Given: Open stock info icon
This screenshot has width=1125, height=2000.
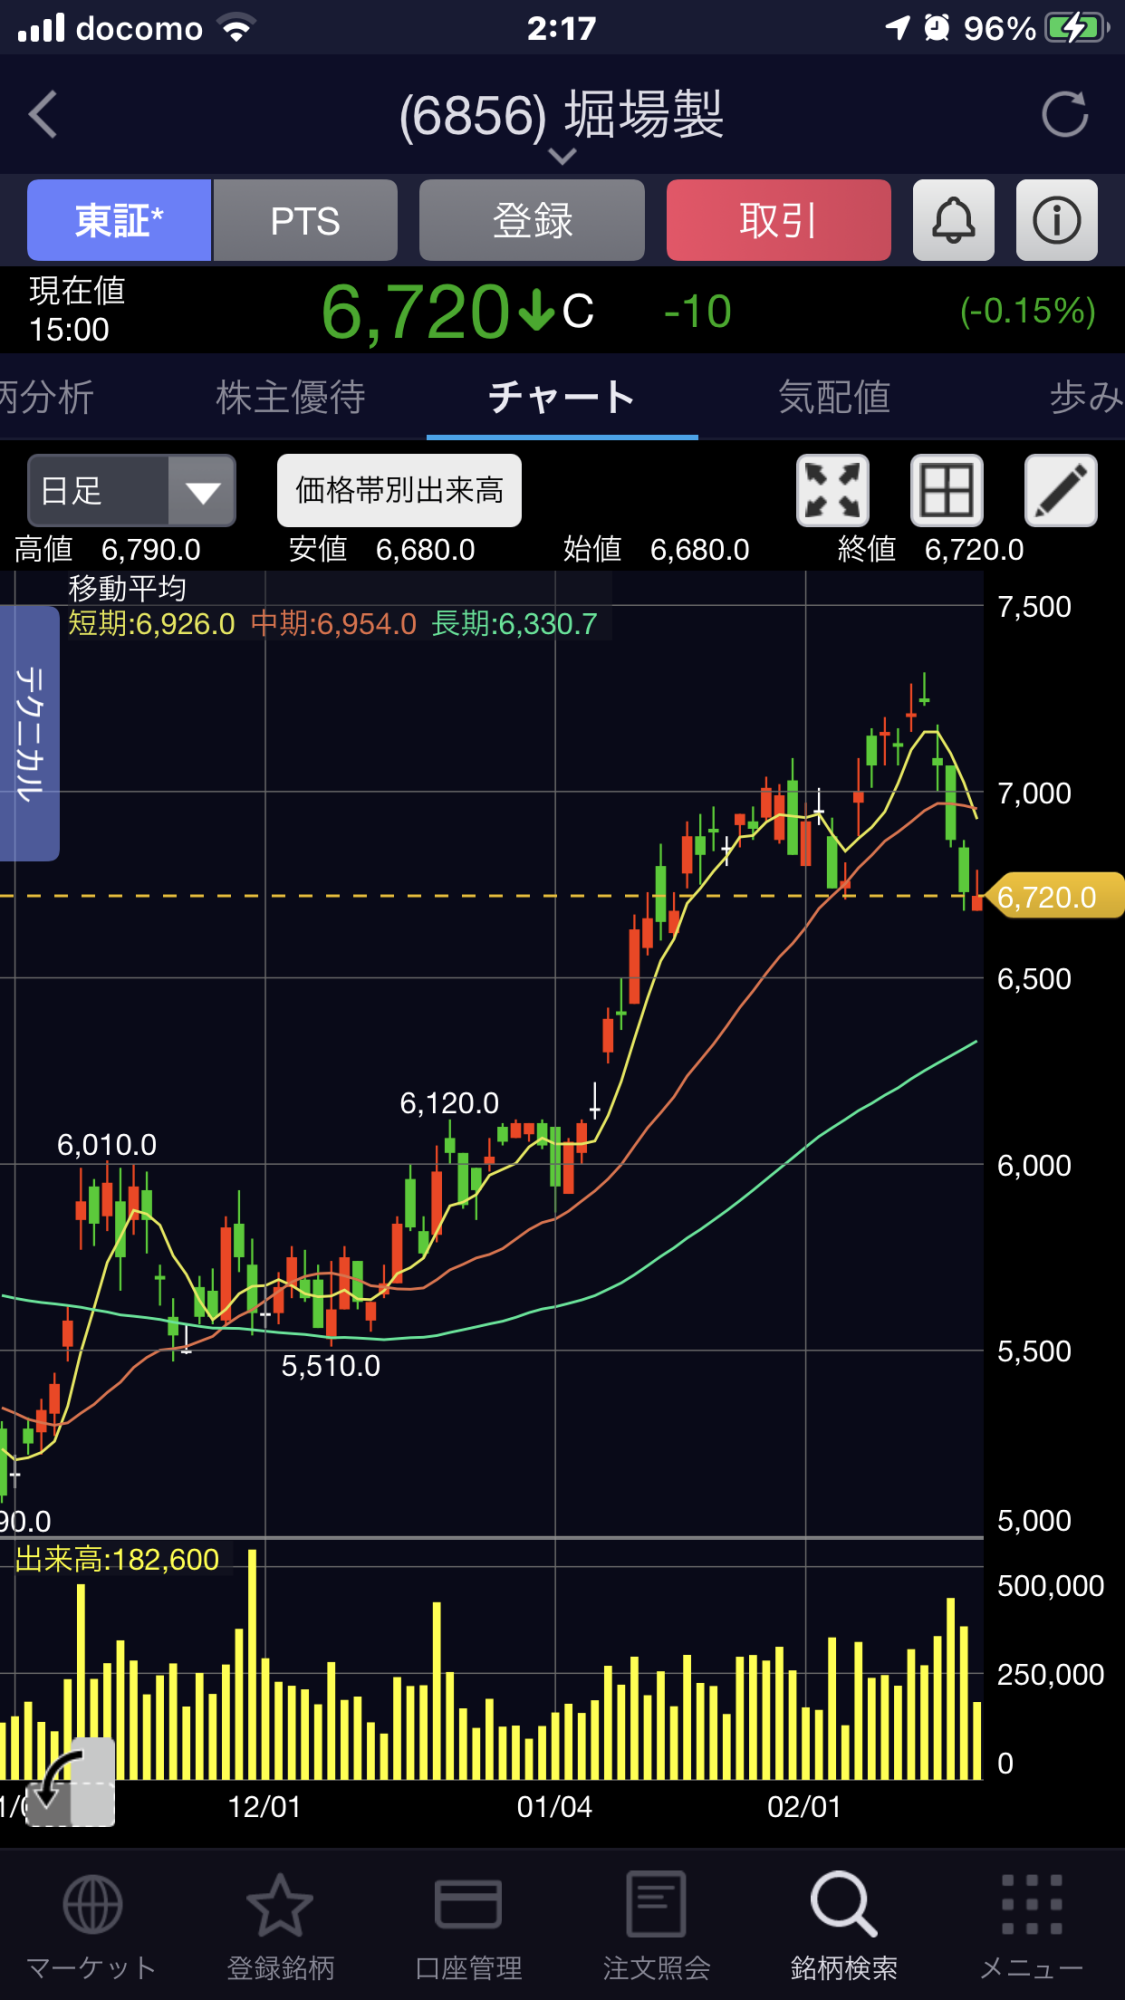Looking at the screenshot, I should pos(1056,220).
